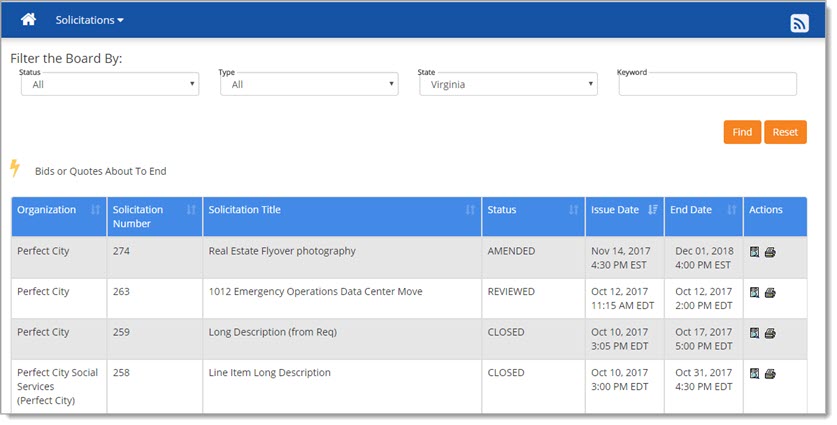This screenshot has width=837, height=425.
Task: Select 'Real Estate Flyover photography' title
Action: (x=282, y=251)
